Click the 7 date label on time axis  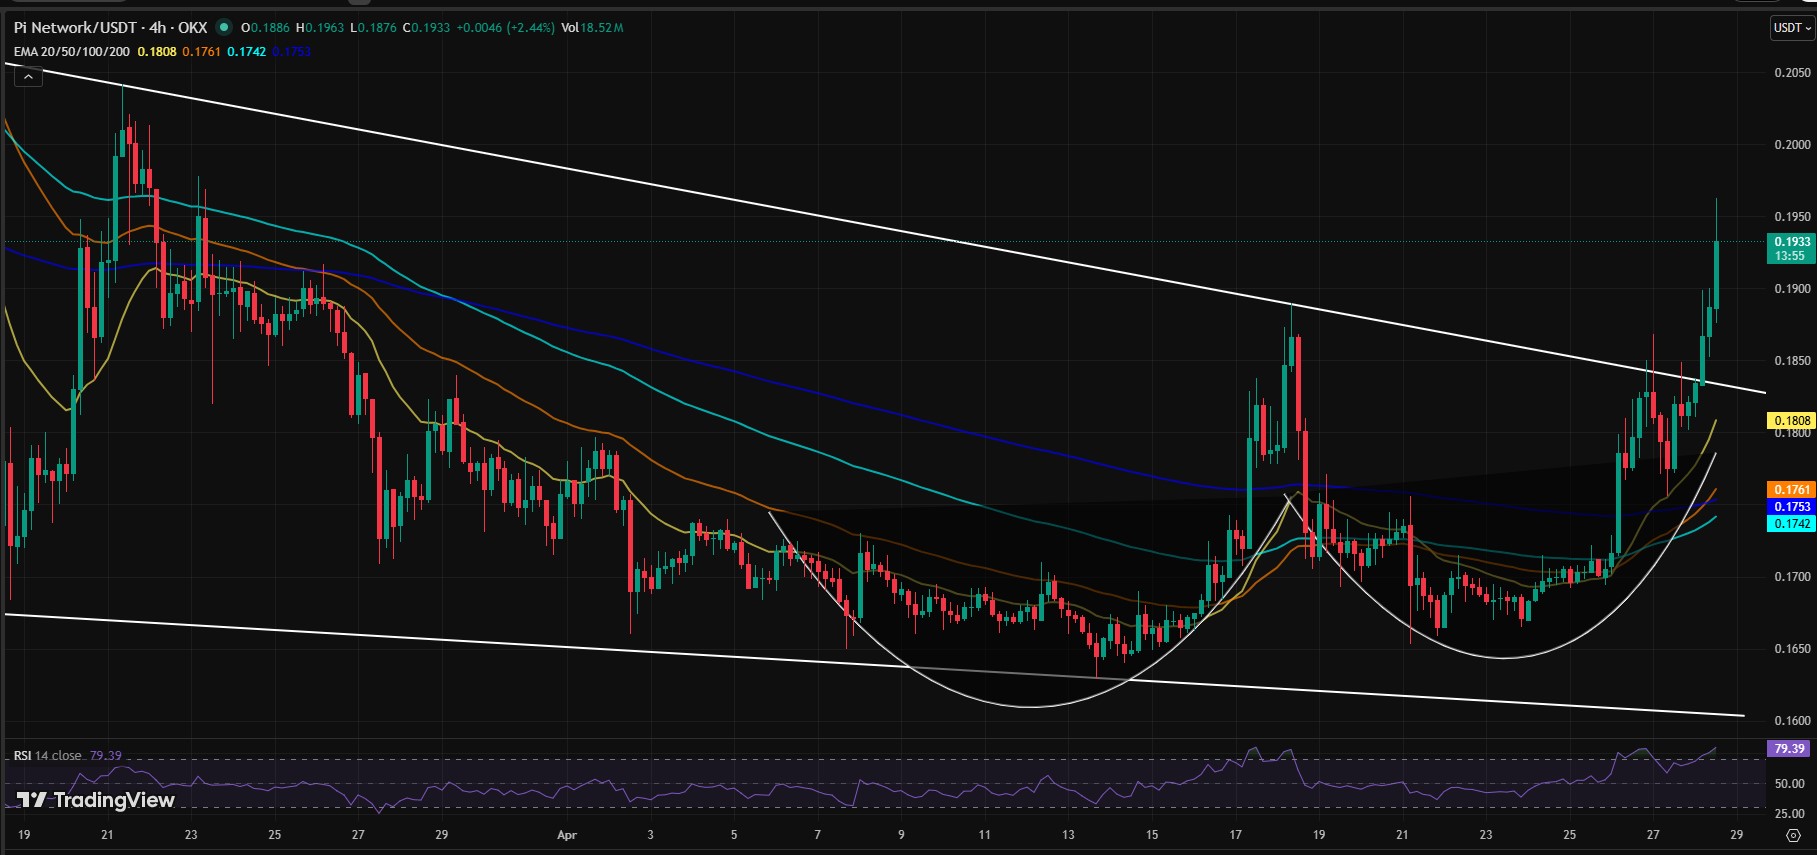pos(818,834)
